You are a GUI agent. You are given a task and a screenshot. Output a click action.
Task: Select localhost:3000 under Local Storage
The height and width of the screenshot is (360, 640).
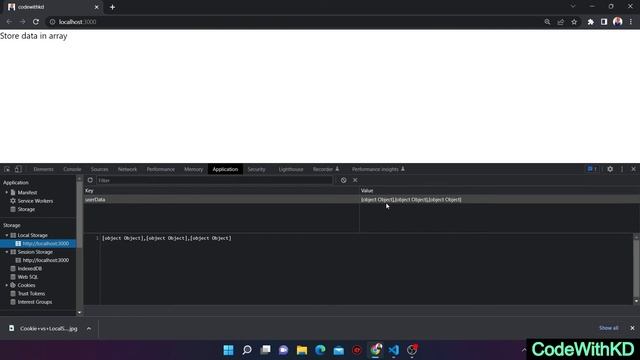45,243
